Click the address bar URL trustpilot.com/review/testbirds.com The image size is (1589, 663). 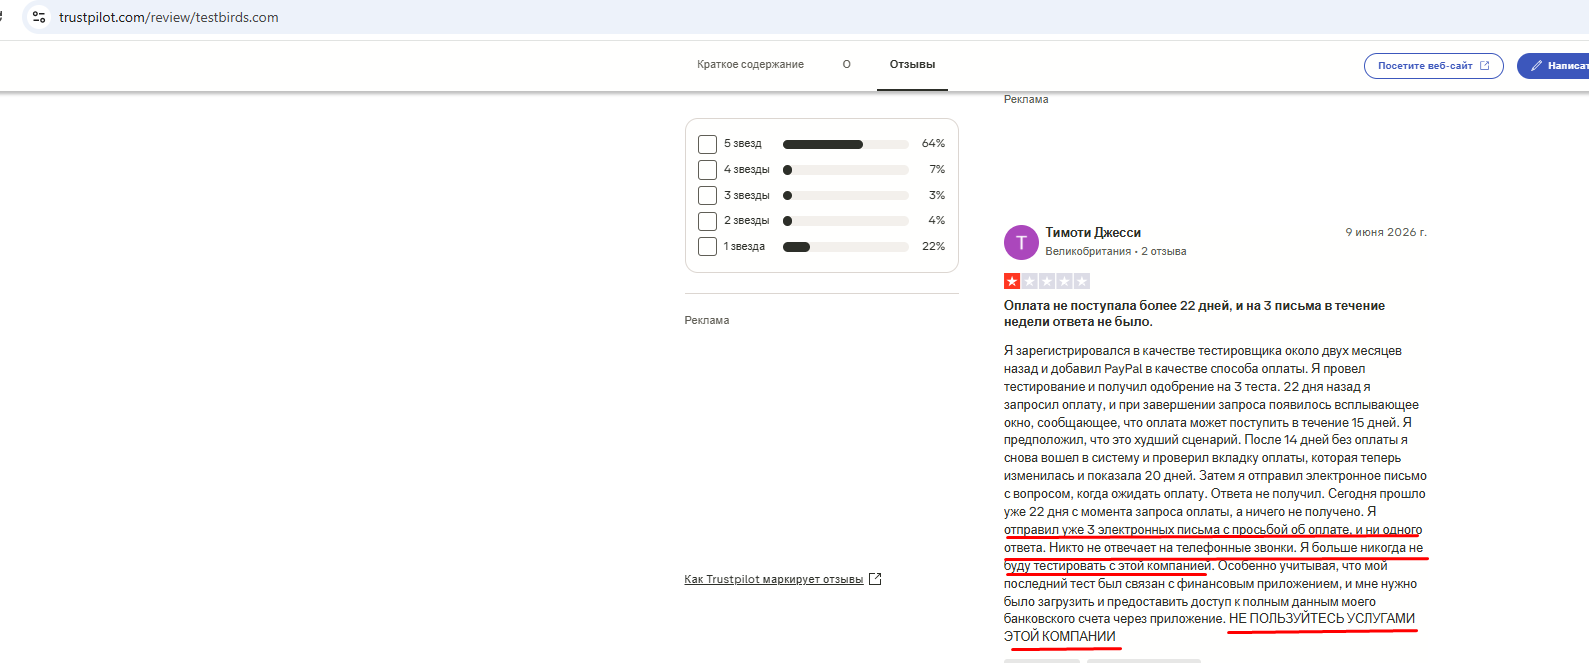tap(169, 17)
